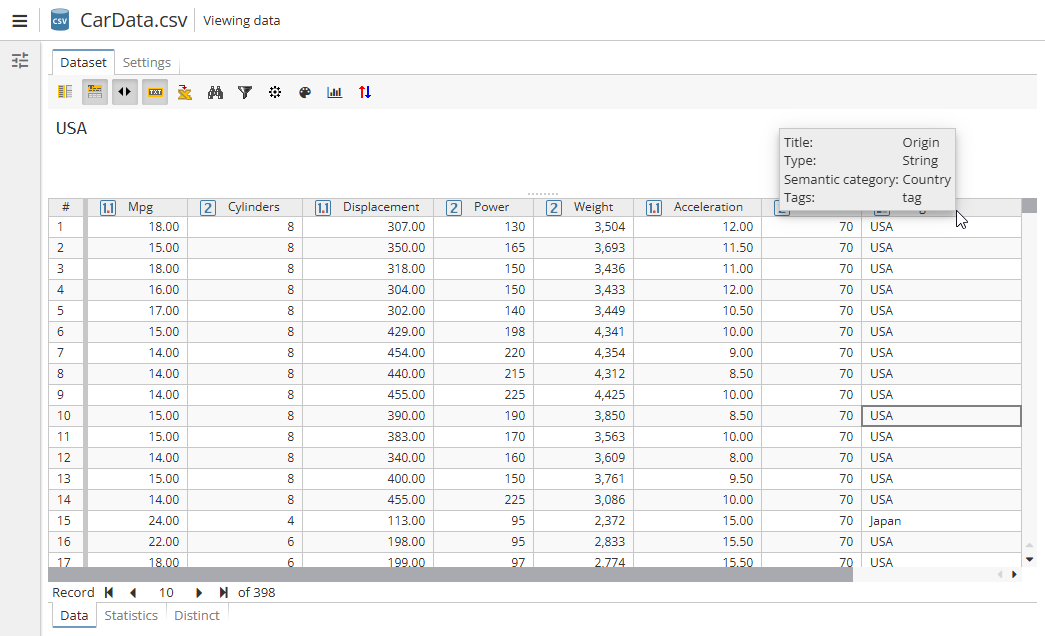Screen dimensions: 1045x636
Task: Click the sort arrows icon
Action: [x=364, y=92]
